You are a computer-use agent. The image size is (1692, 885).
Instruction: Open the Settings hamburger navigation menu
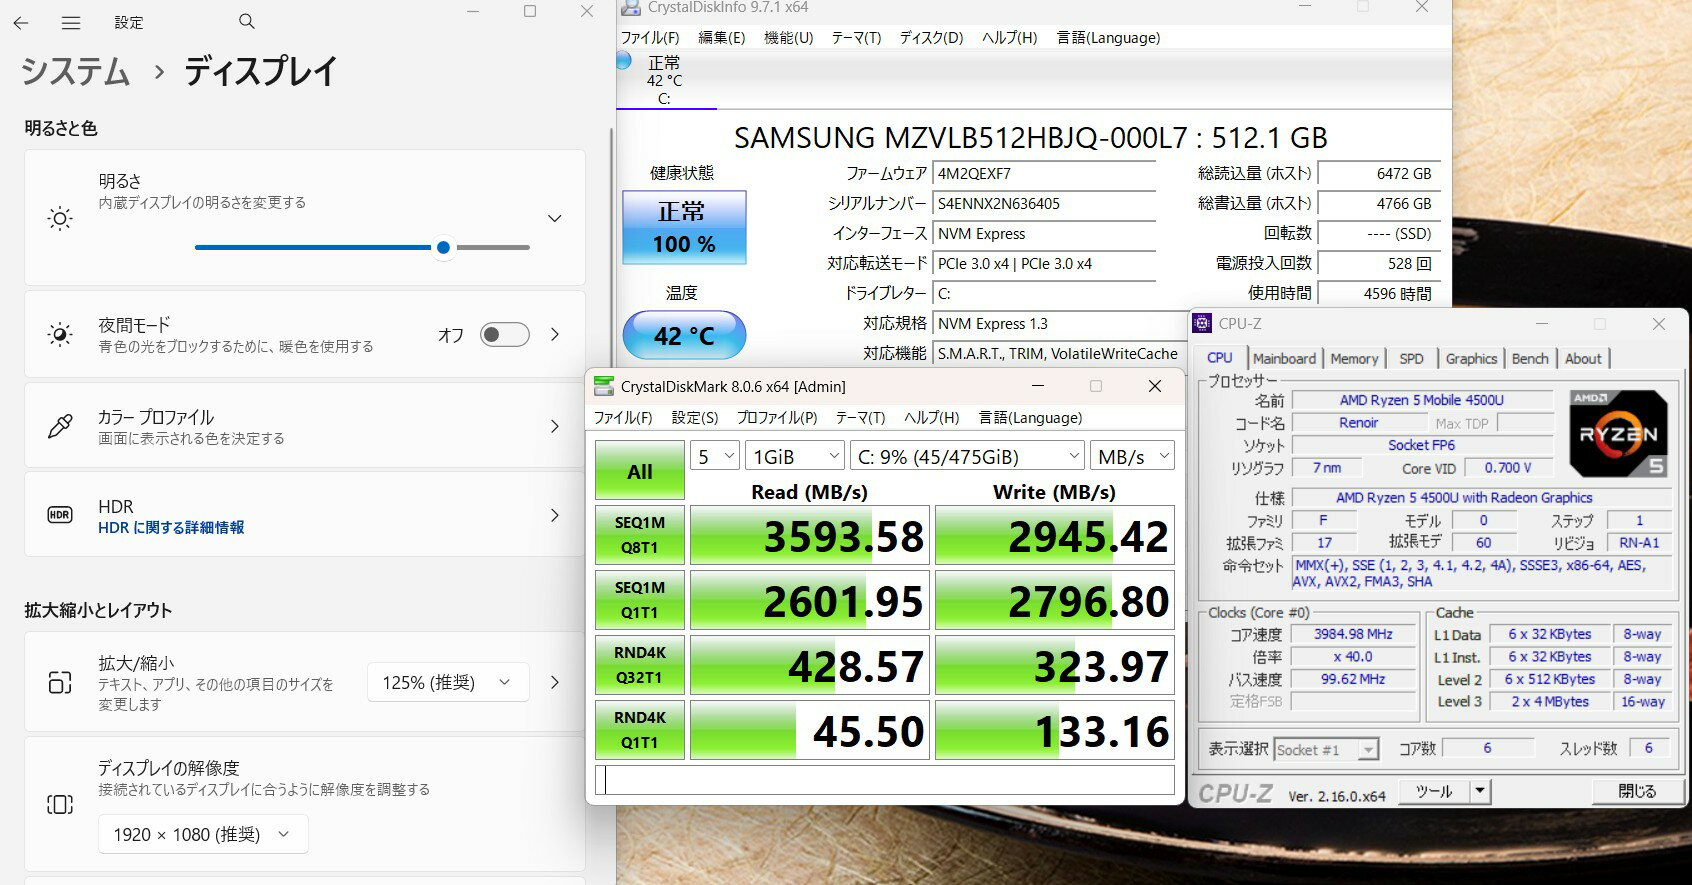click(71, 22)
